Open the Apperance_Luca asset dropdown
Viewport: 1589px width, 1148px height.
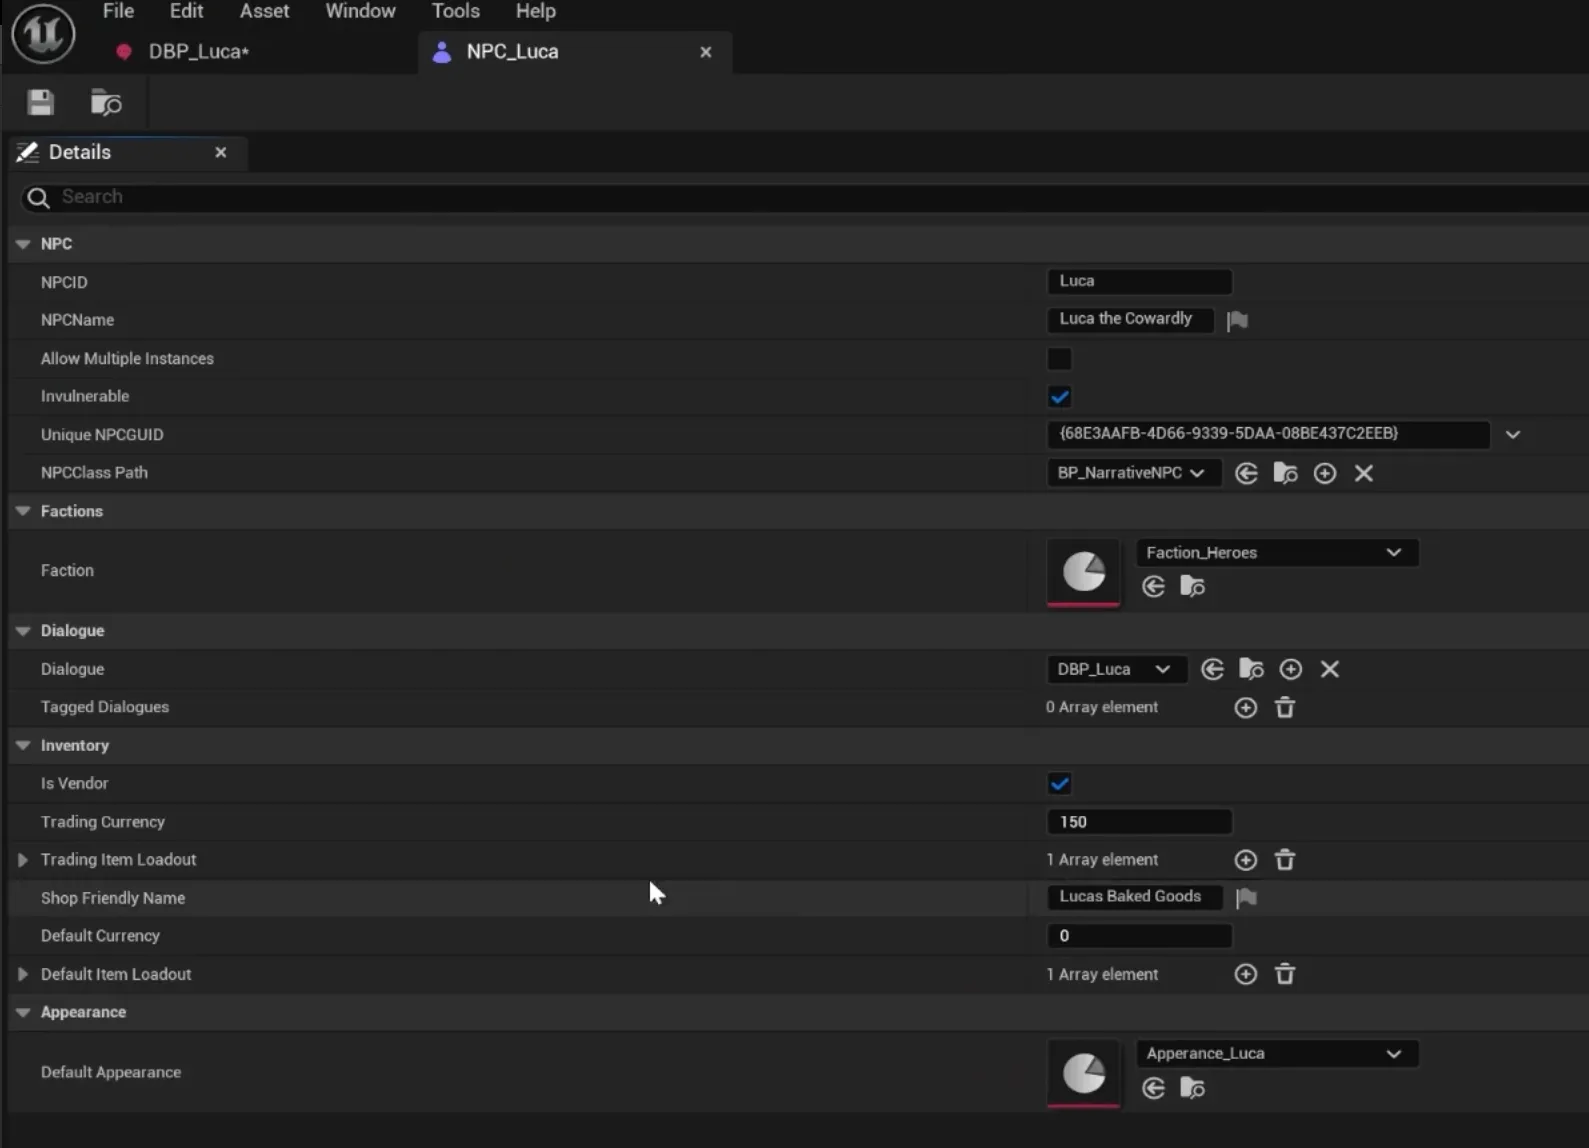click(1275, 1054)
